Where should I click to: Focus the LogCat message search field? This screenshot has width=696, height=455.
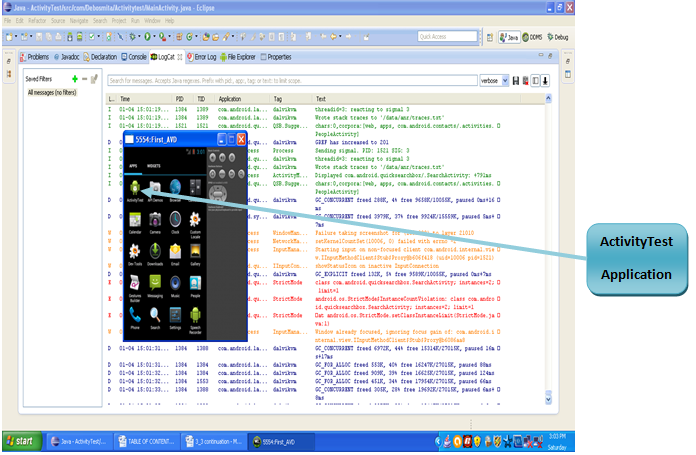pos(293,81)
